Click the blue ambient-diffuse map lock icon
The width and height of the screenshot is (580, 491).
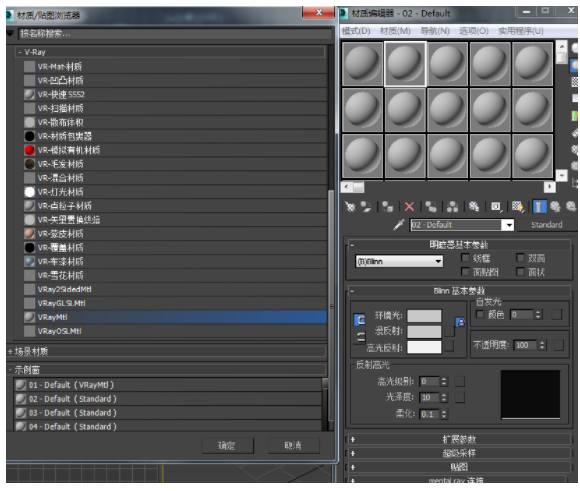(460, 322)
